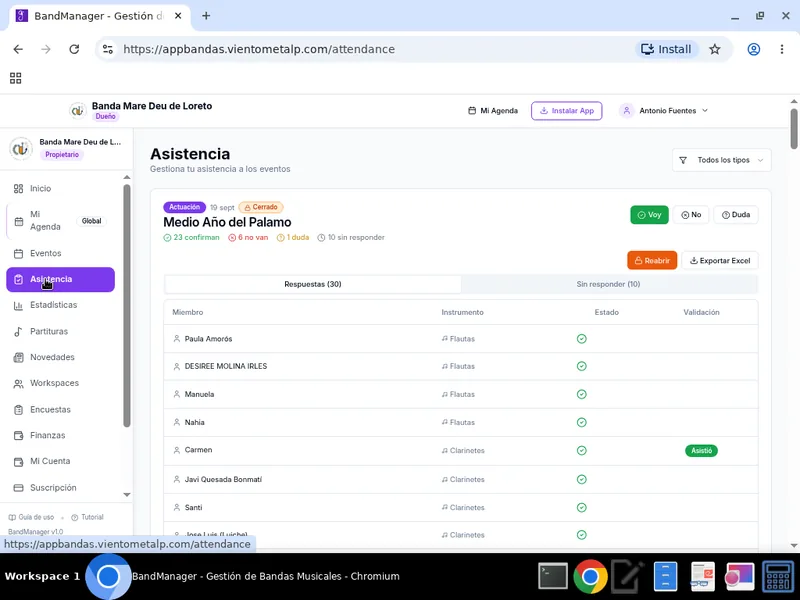Click sidebar scroll down arrow
Image resolution: width=800 pixels, height=600 pixels.
pos(127,495)
